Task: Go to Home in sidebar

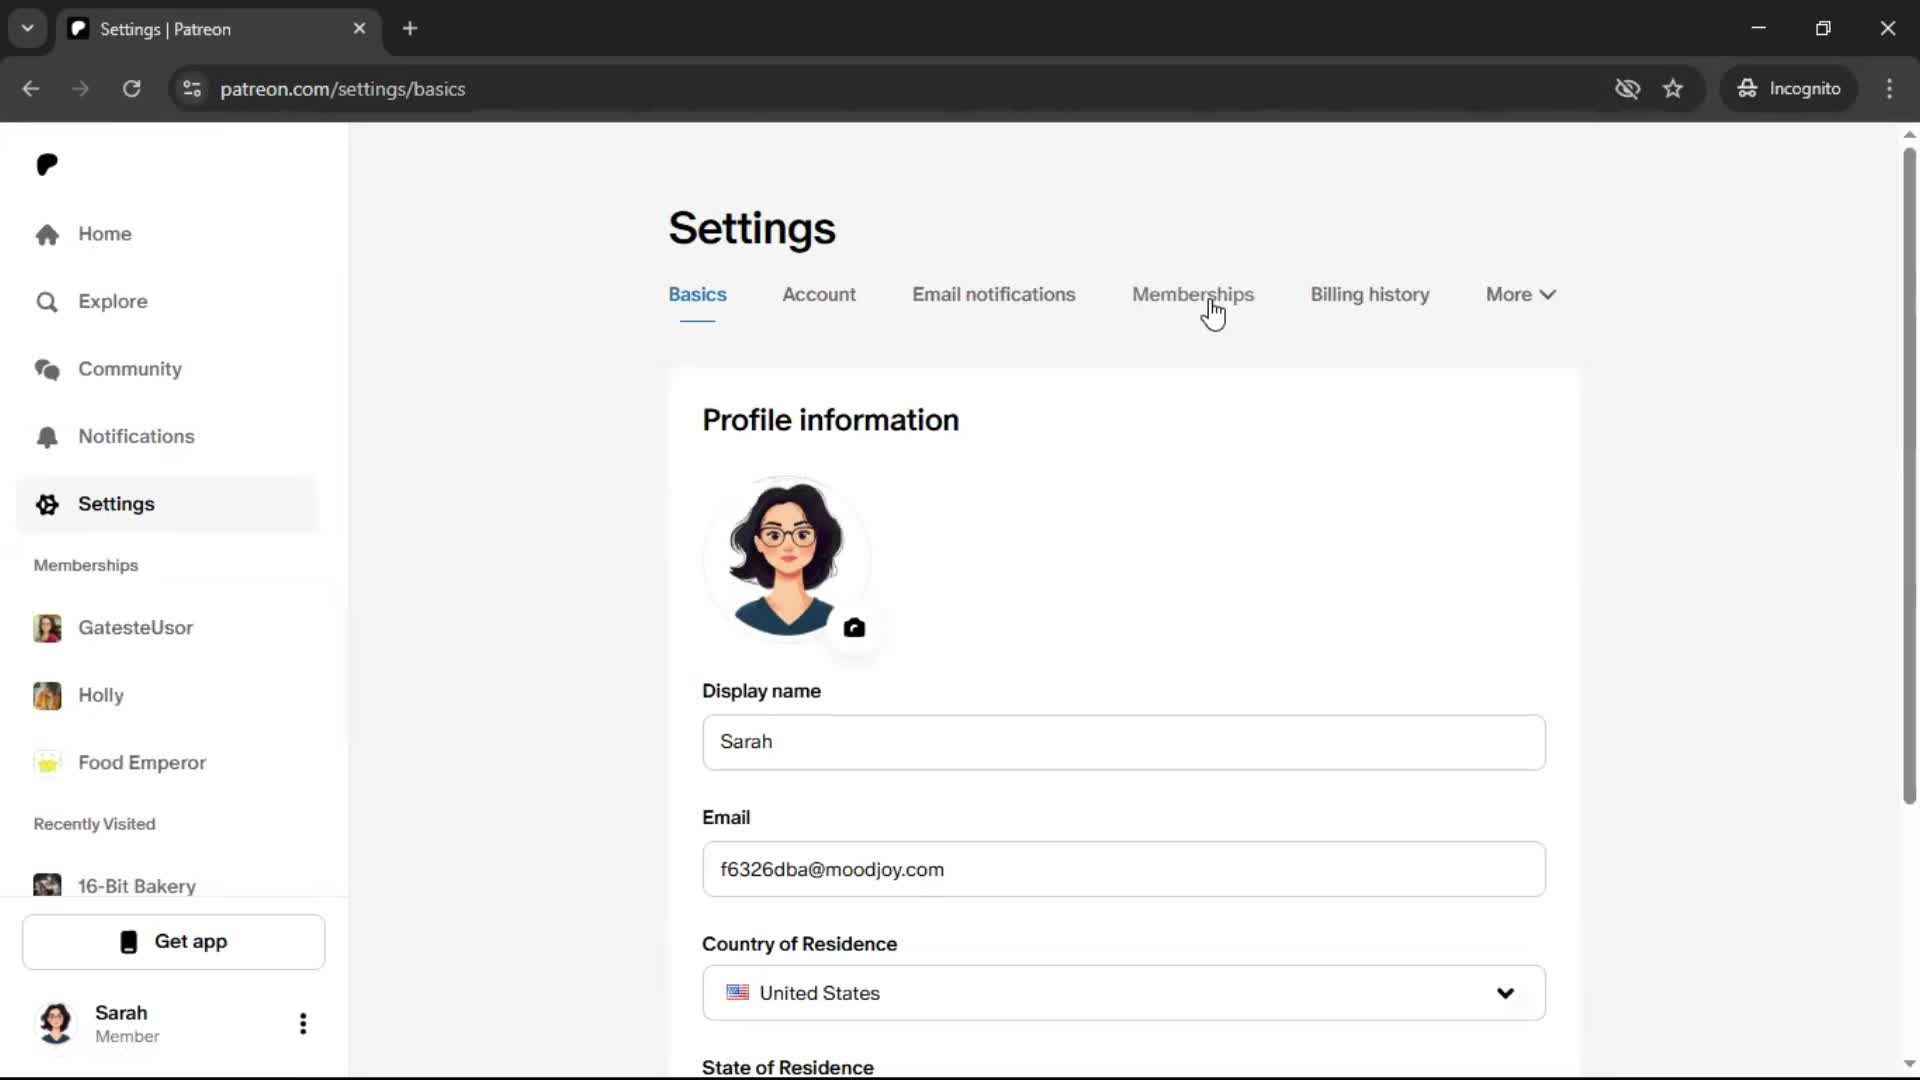Action: [167, 234]
